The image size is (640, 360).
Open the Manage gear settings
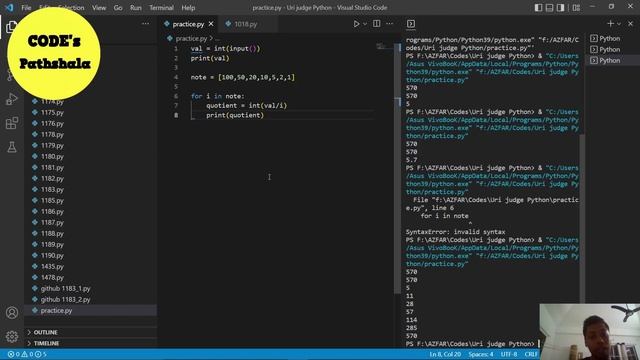point(11,336)
